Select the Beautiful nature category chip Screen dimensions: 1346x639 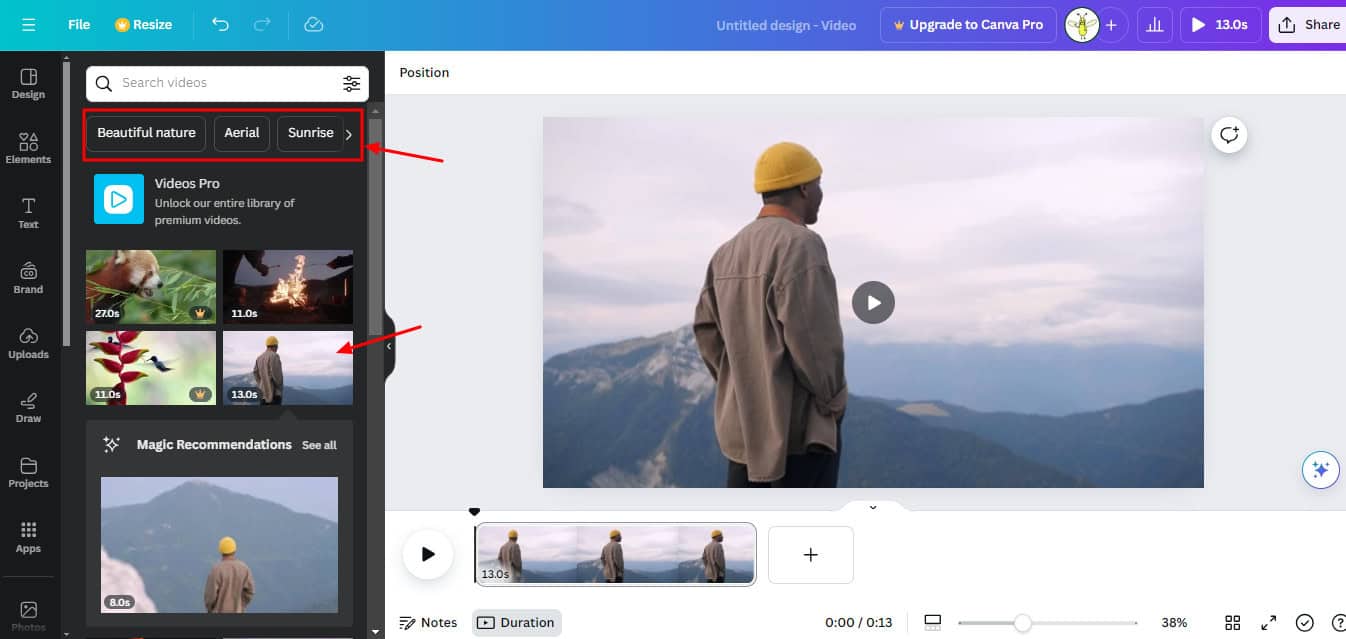(x=146, y=133)
